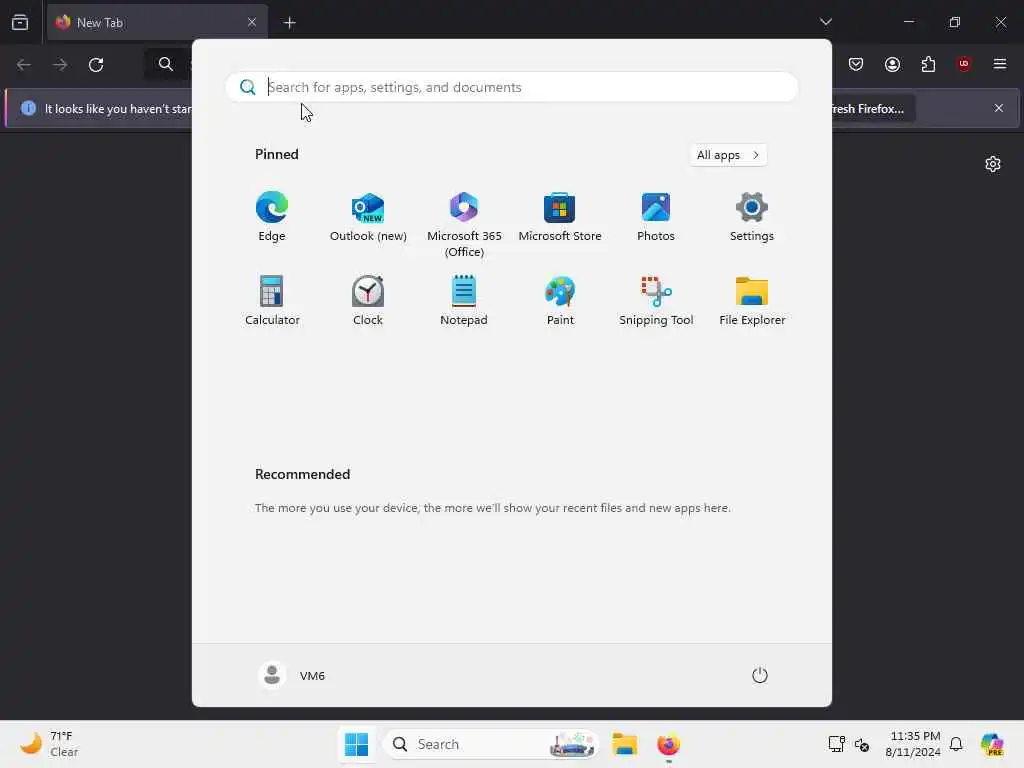Go forward in Firefox

[x=60, y=65]
